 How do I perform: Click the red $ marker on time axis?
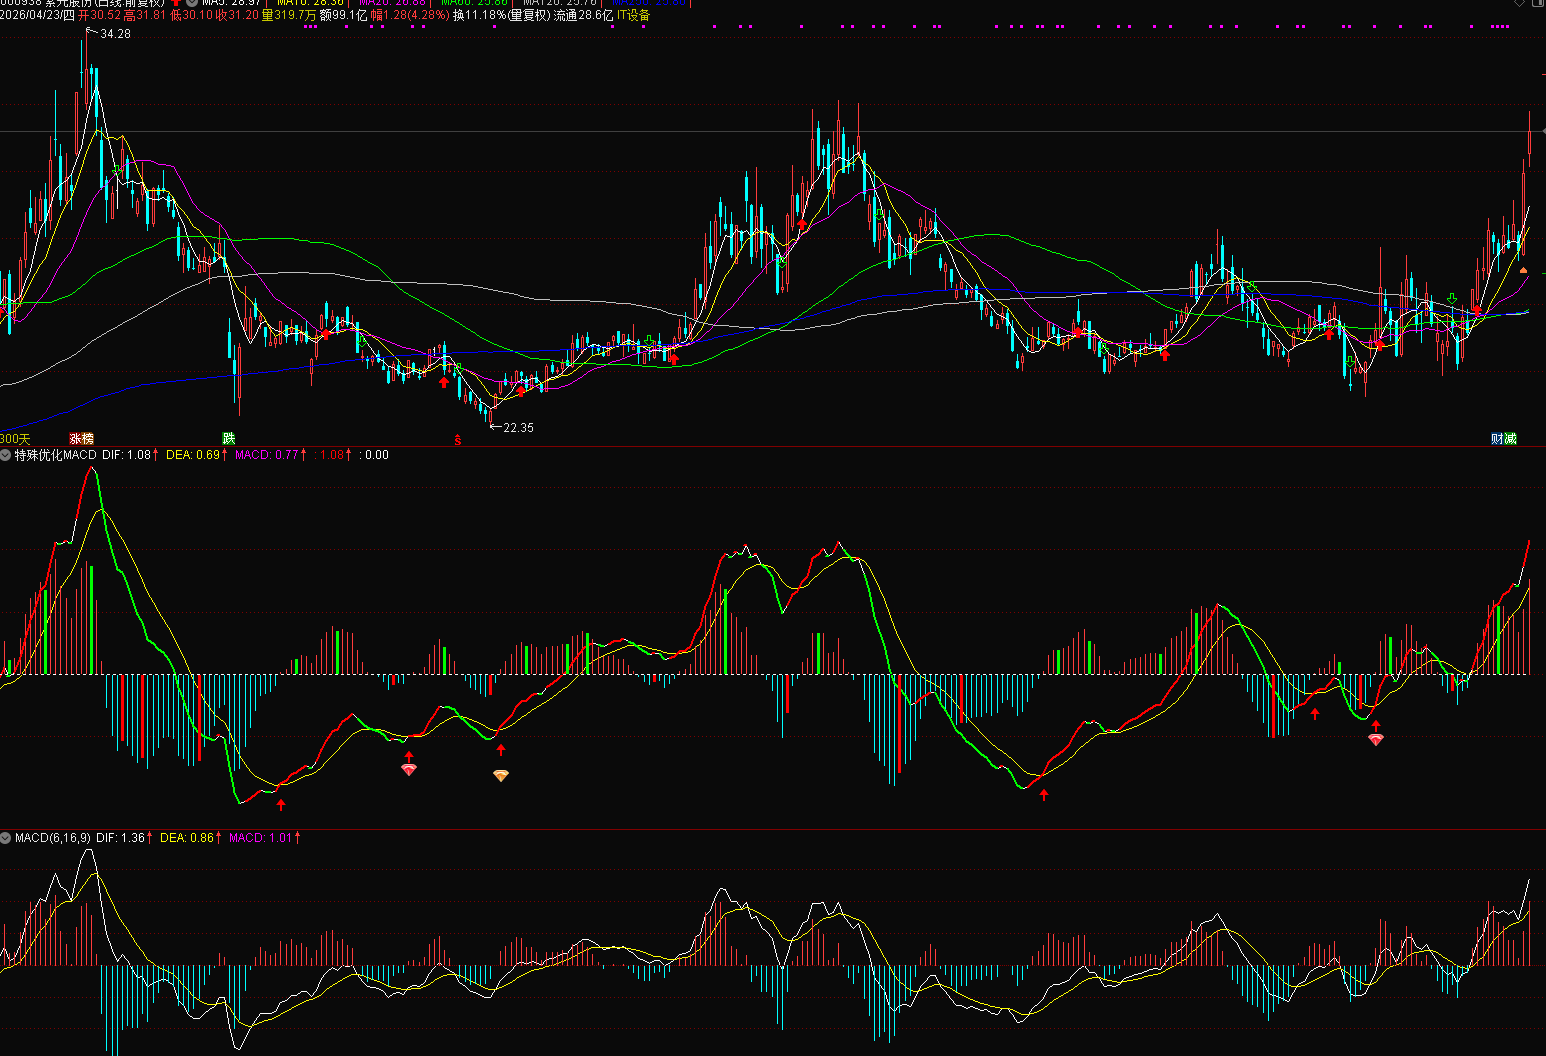(x=458, y=440)
